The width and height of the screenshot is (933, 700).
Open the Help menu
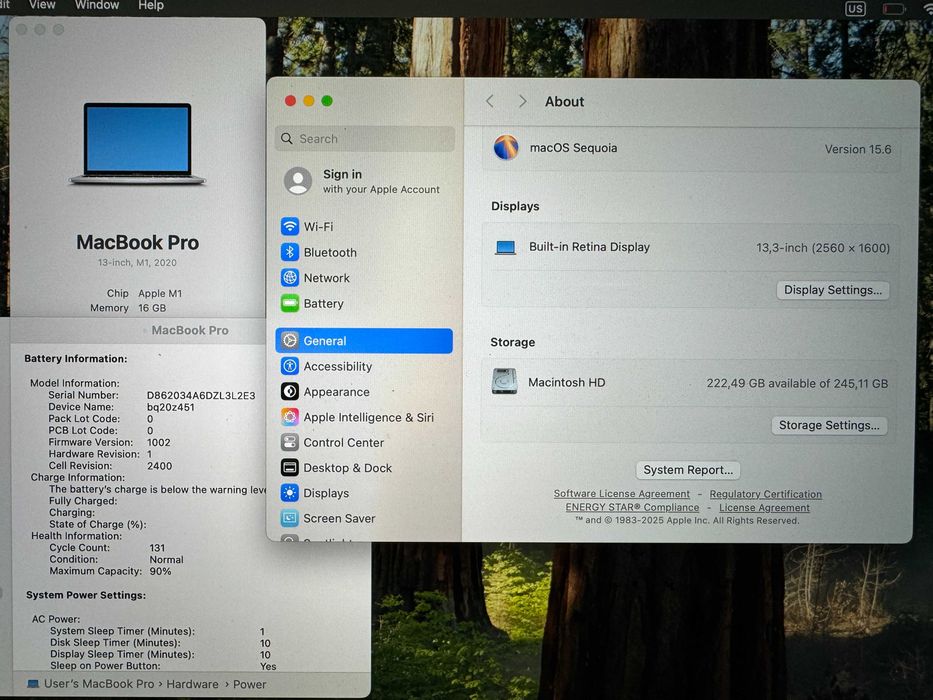(151, 5)
